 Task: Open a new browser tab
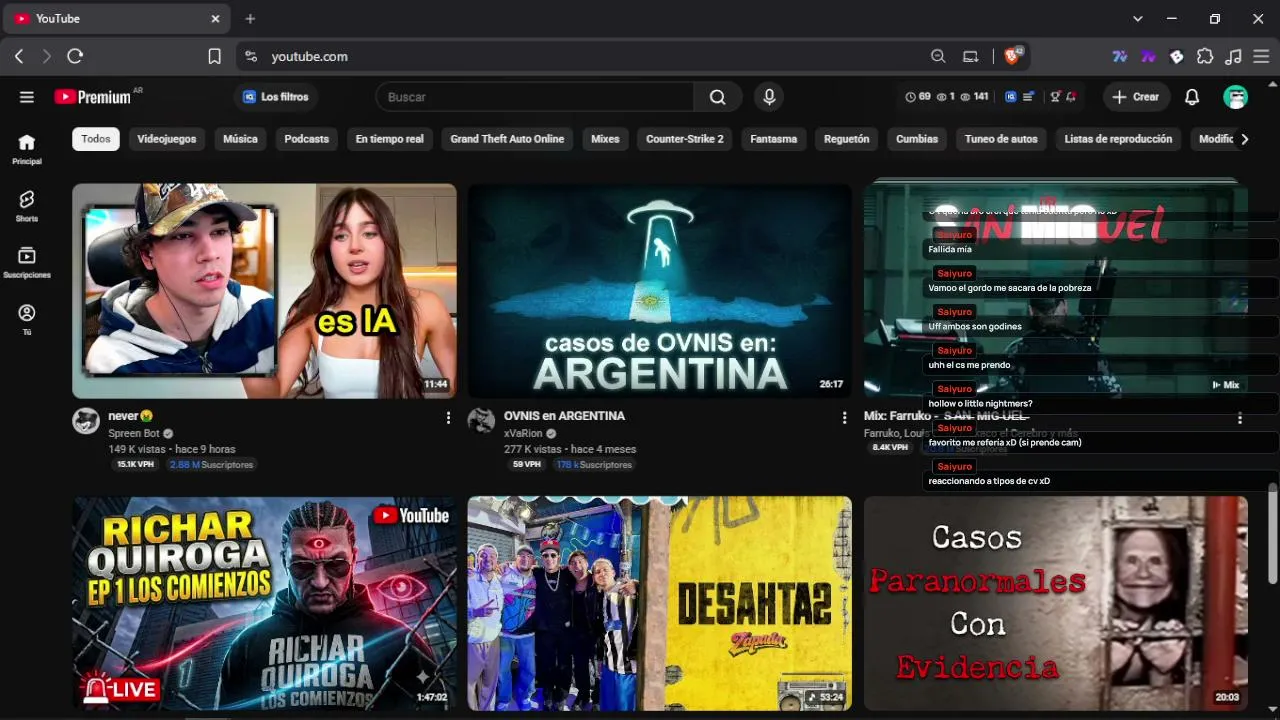[250, 19]
